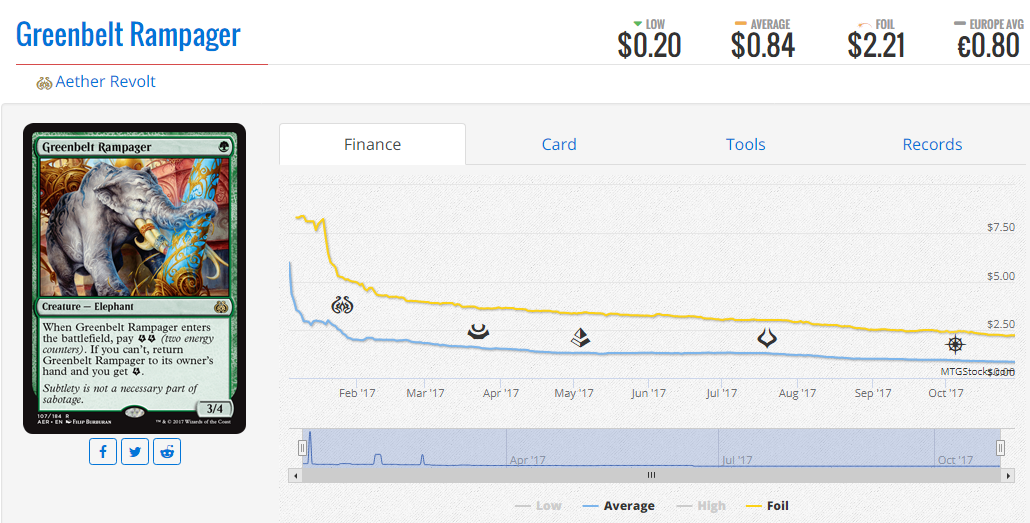Click Ixalan set marker near Oct '17
The image size is (1030, 523).
(956, 344)
